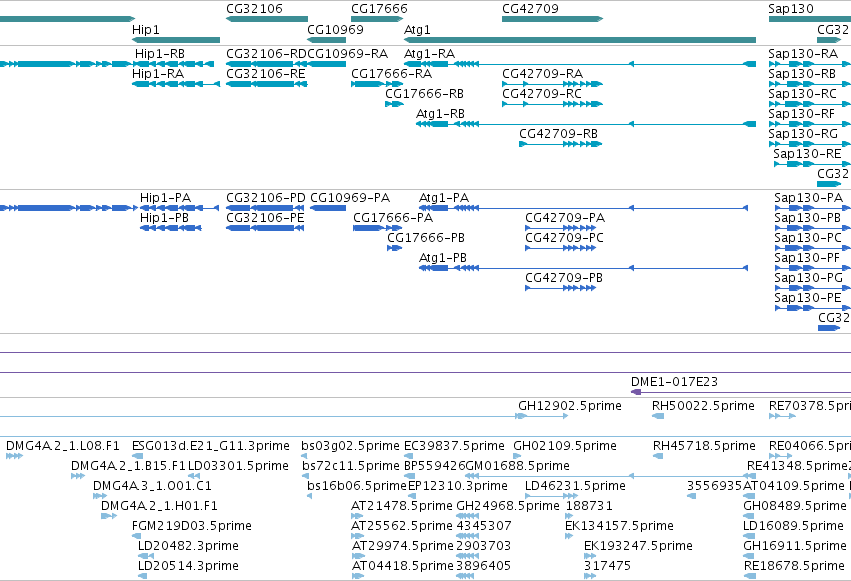Select the LD20514.3prime EST

coord(142,576)
